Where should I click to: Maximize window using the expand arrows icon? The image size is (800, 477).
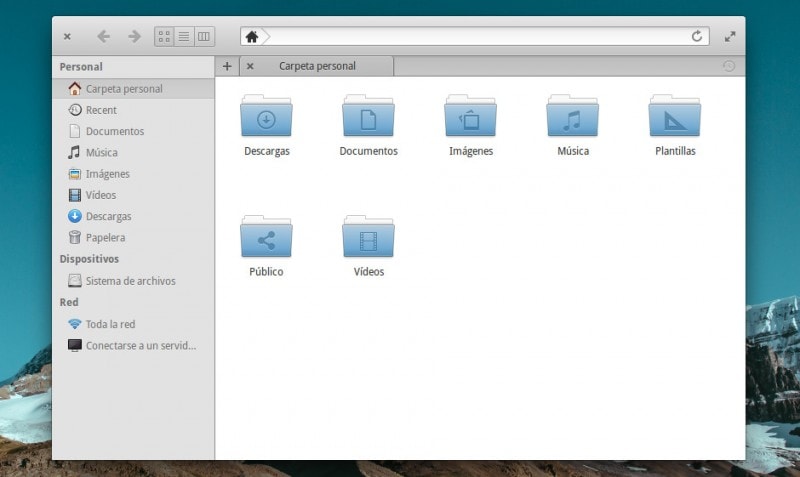click(730, 37)
